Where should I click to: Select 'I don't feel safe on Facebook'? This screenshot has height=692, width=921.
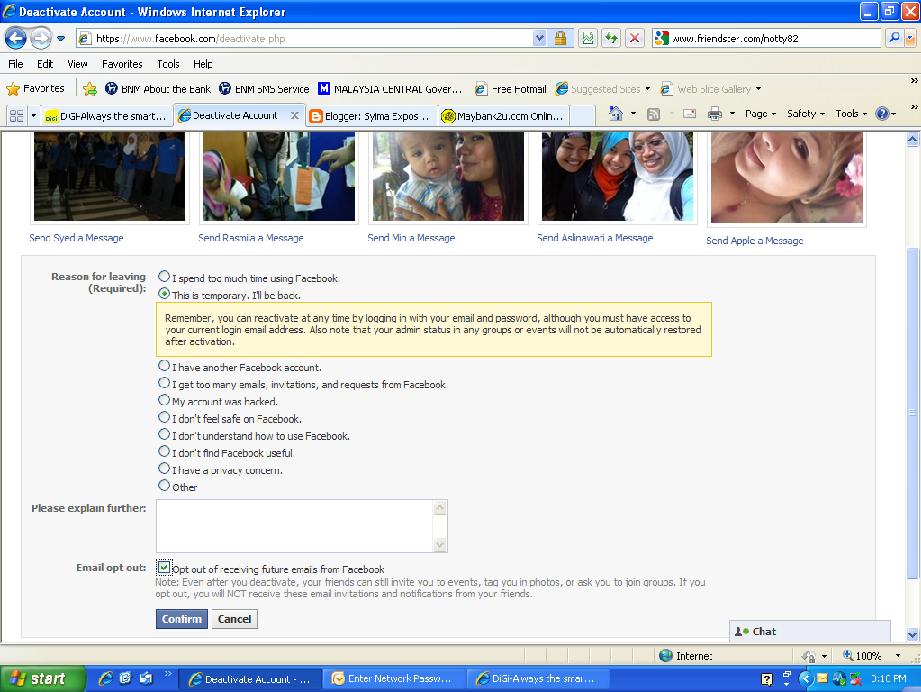164,417
